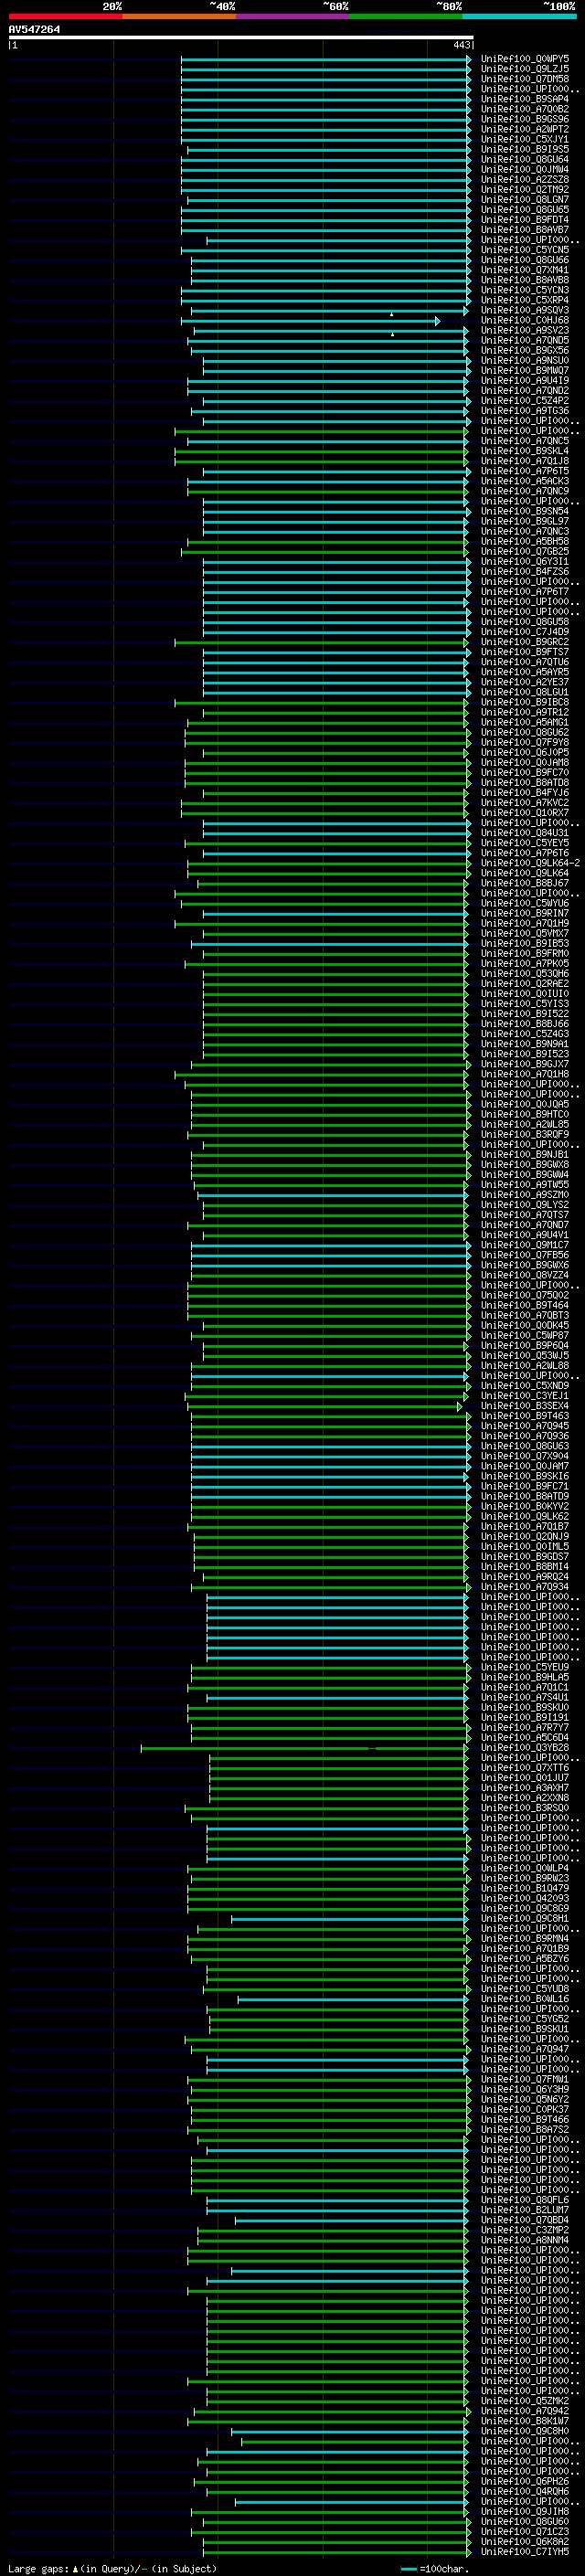Viewport: 585px width, 2576px height.
Task: Open hit UniRef100_Q9LZJ5
Action: (x=525, y=69)
